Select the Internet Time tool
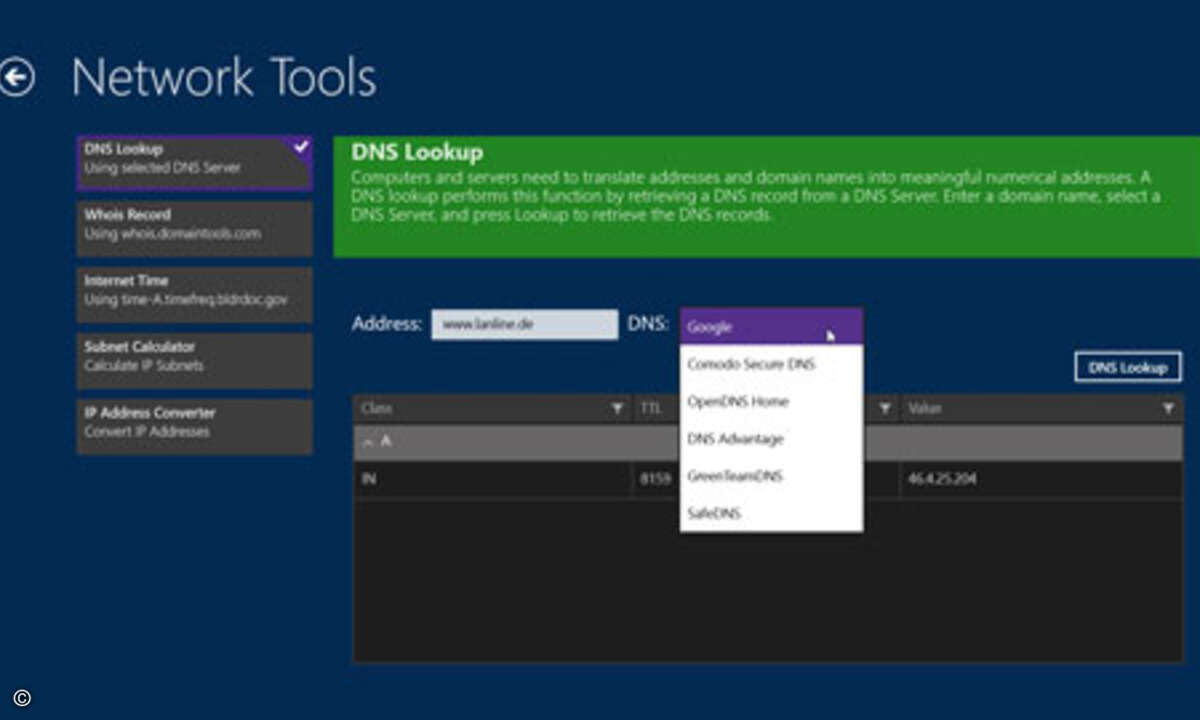The height and width of the screenshot is (720, 1200). point(195,294)
